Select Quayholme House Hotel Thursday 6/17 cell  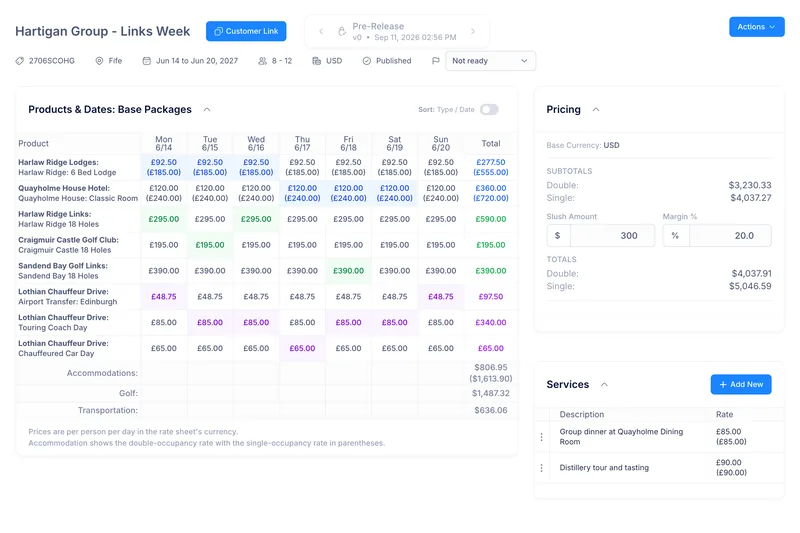coord(302,193)
